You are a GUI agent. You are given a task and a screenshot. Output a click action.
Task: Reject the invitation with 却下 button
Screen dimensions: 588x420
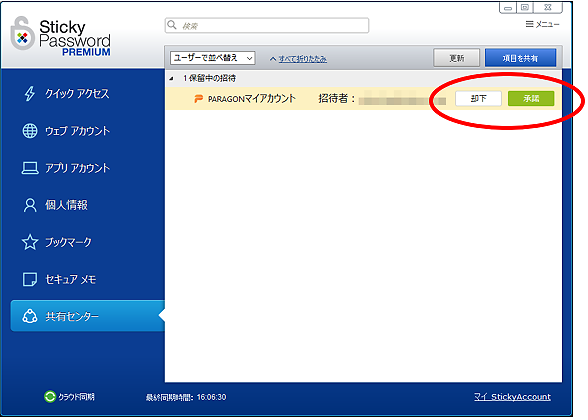coord(478,99)
